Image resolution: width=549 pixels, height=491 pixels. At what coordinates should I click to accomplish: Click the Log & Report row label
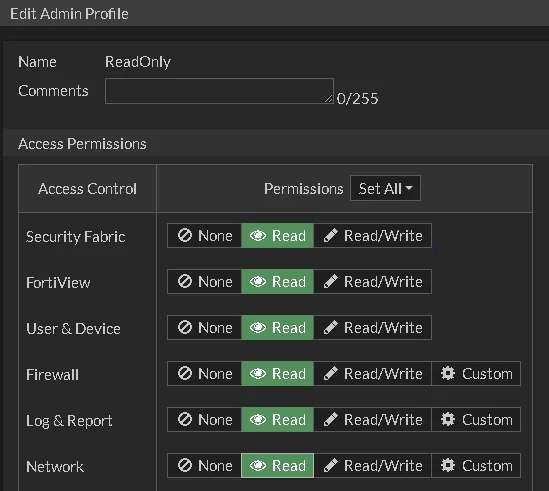tap(69, 421)
